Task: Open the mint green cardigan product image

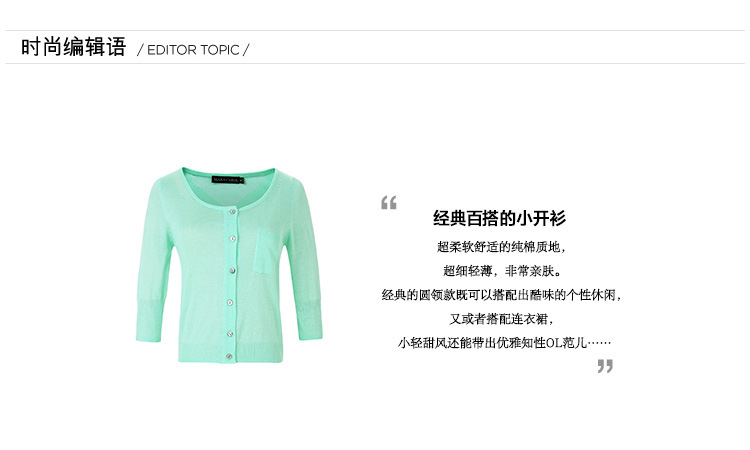Action: (x=229, y=265)
